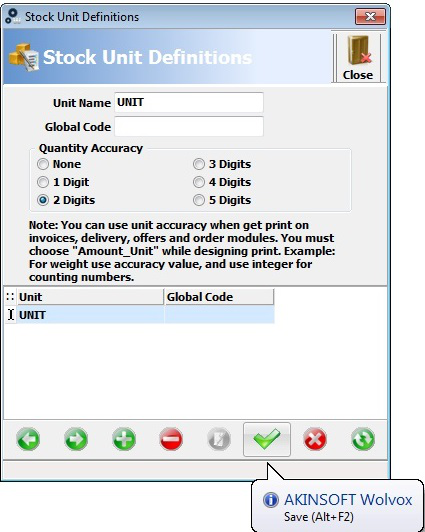Sort by the Unit column header

point(91,297)
